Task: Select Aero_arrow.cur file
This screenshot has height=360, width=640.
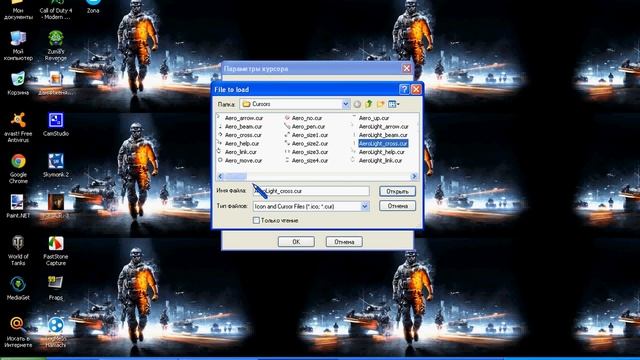Action: click(x=244, y=118)
